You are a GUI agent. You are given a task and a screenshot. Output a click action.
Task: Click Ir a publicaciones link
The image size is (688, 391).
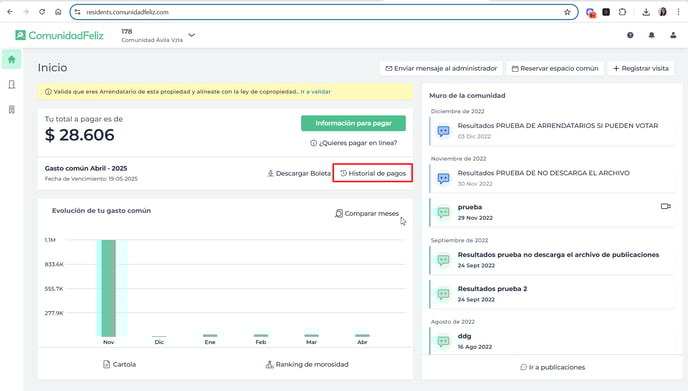coord(552,367)
